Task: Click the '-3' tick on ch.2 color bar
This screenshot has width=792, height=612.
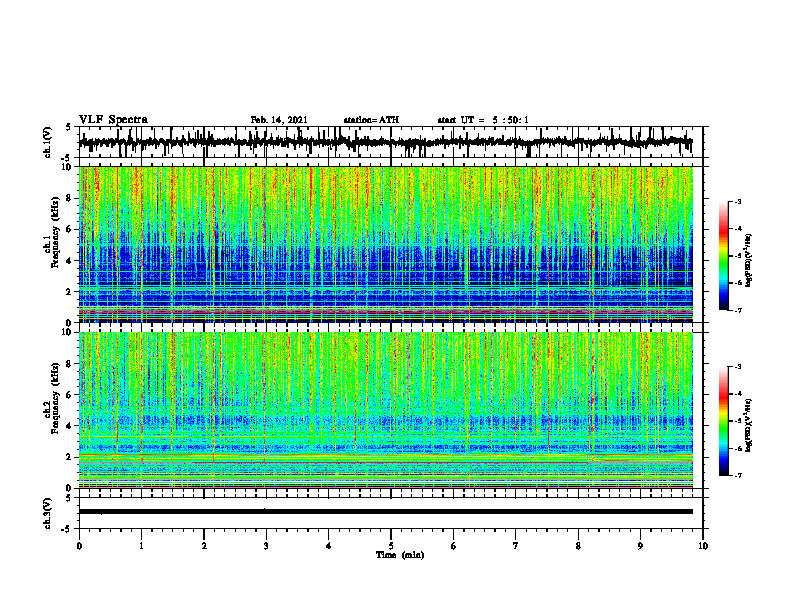Action: click(x=738, y=367)
